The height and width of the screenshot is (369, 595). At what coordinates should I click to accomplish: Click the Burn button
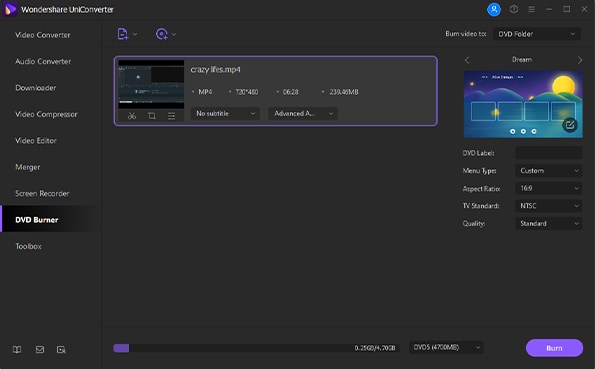point(554,348)
